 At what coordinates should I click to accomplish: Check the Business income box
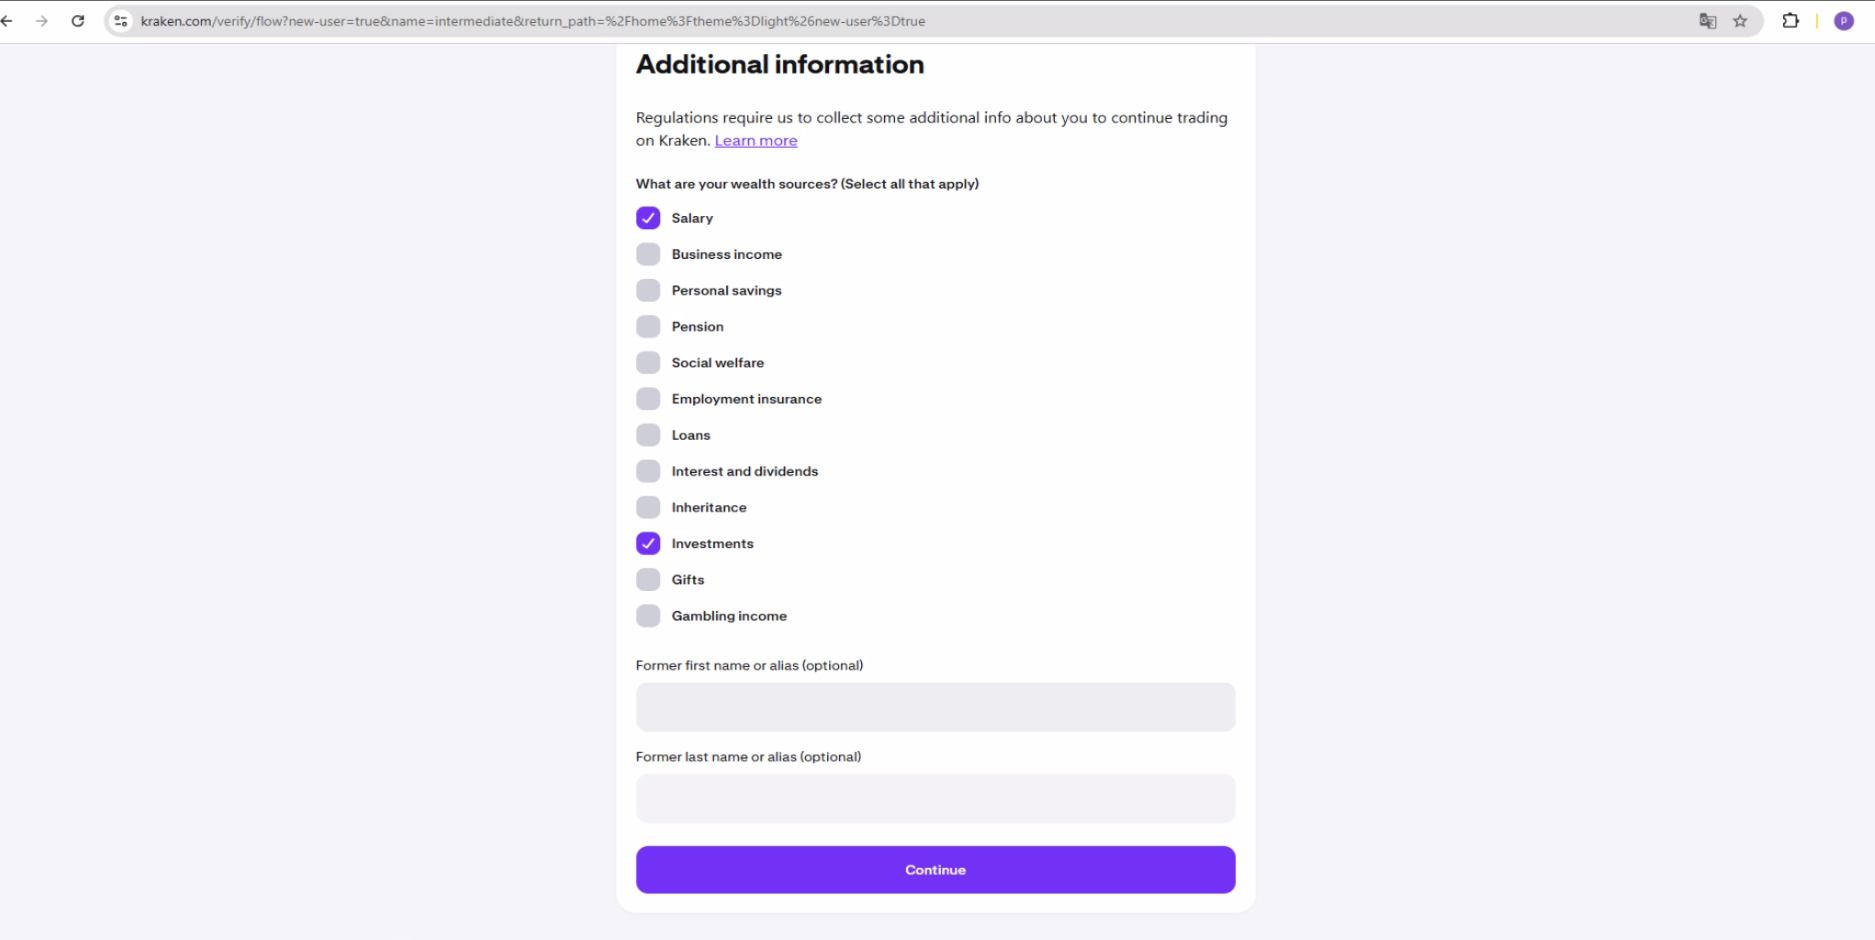(648, 254)
